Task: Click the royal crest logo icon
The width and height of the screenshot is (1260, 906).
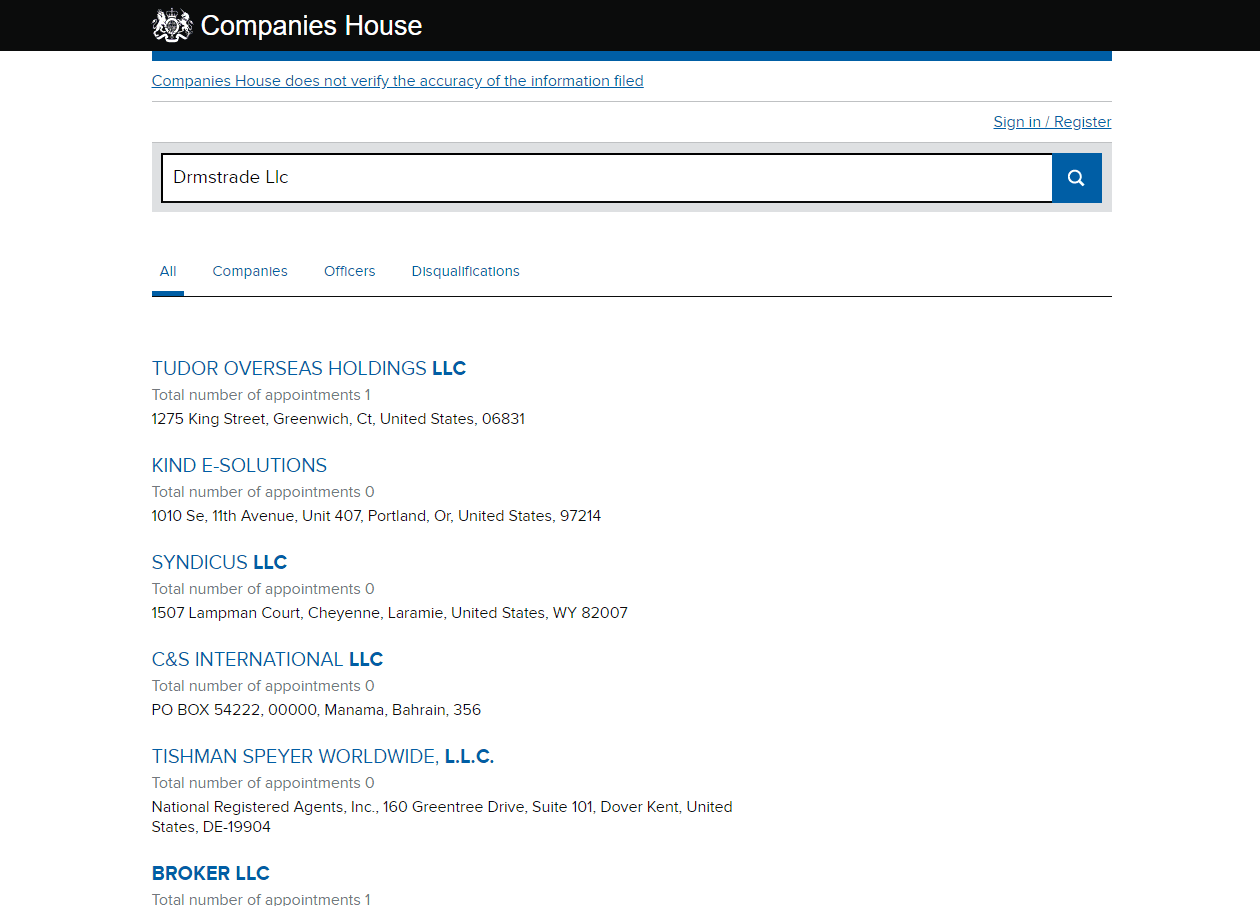Action: point(171,25)
